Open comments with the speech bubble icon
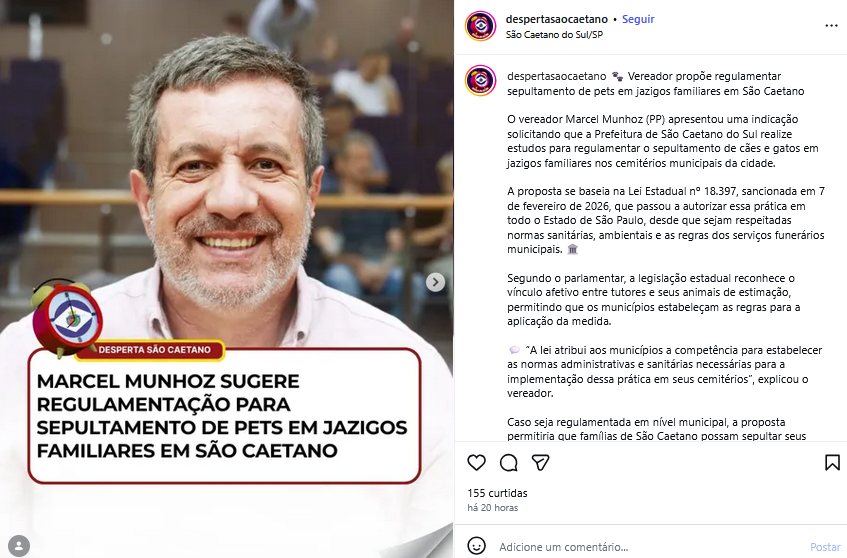This screenshot has height=558, width=847. 508,462
